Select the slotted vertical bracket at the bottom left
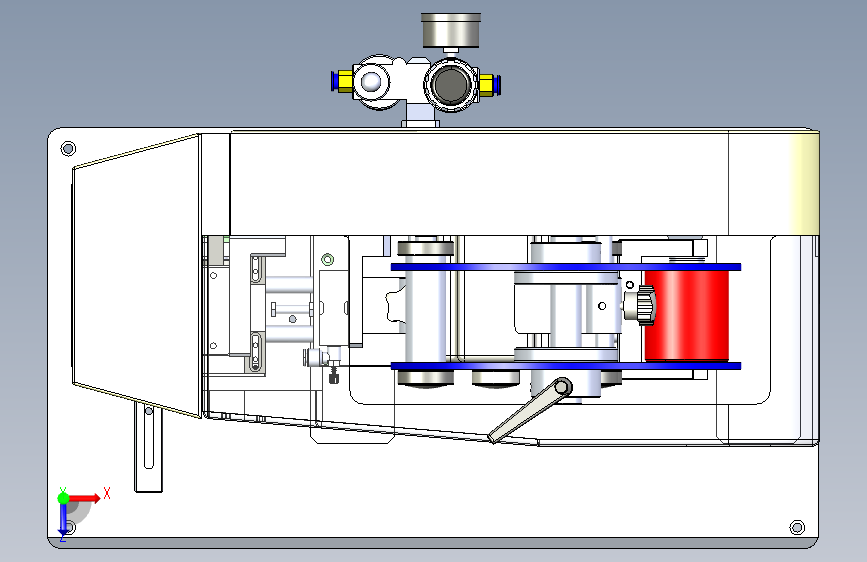 coord(149,447)
